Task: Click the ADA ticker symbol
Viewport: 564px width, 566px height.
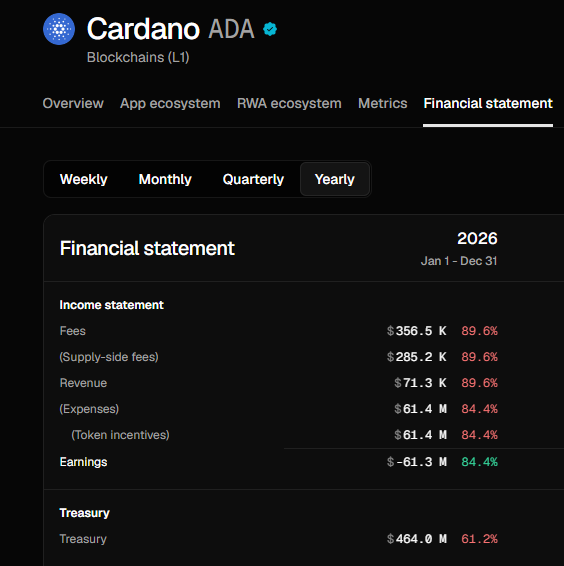Action: [x=231, y=29]
